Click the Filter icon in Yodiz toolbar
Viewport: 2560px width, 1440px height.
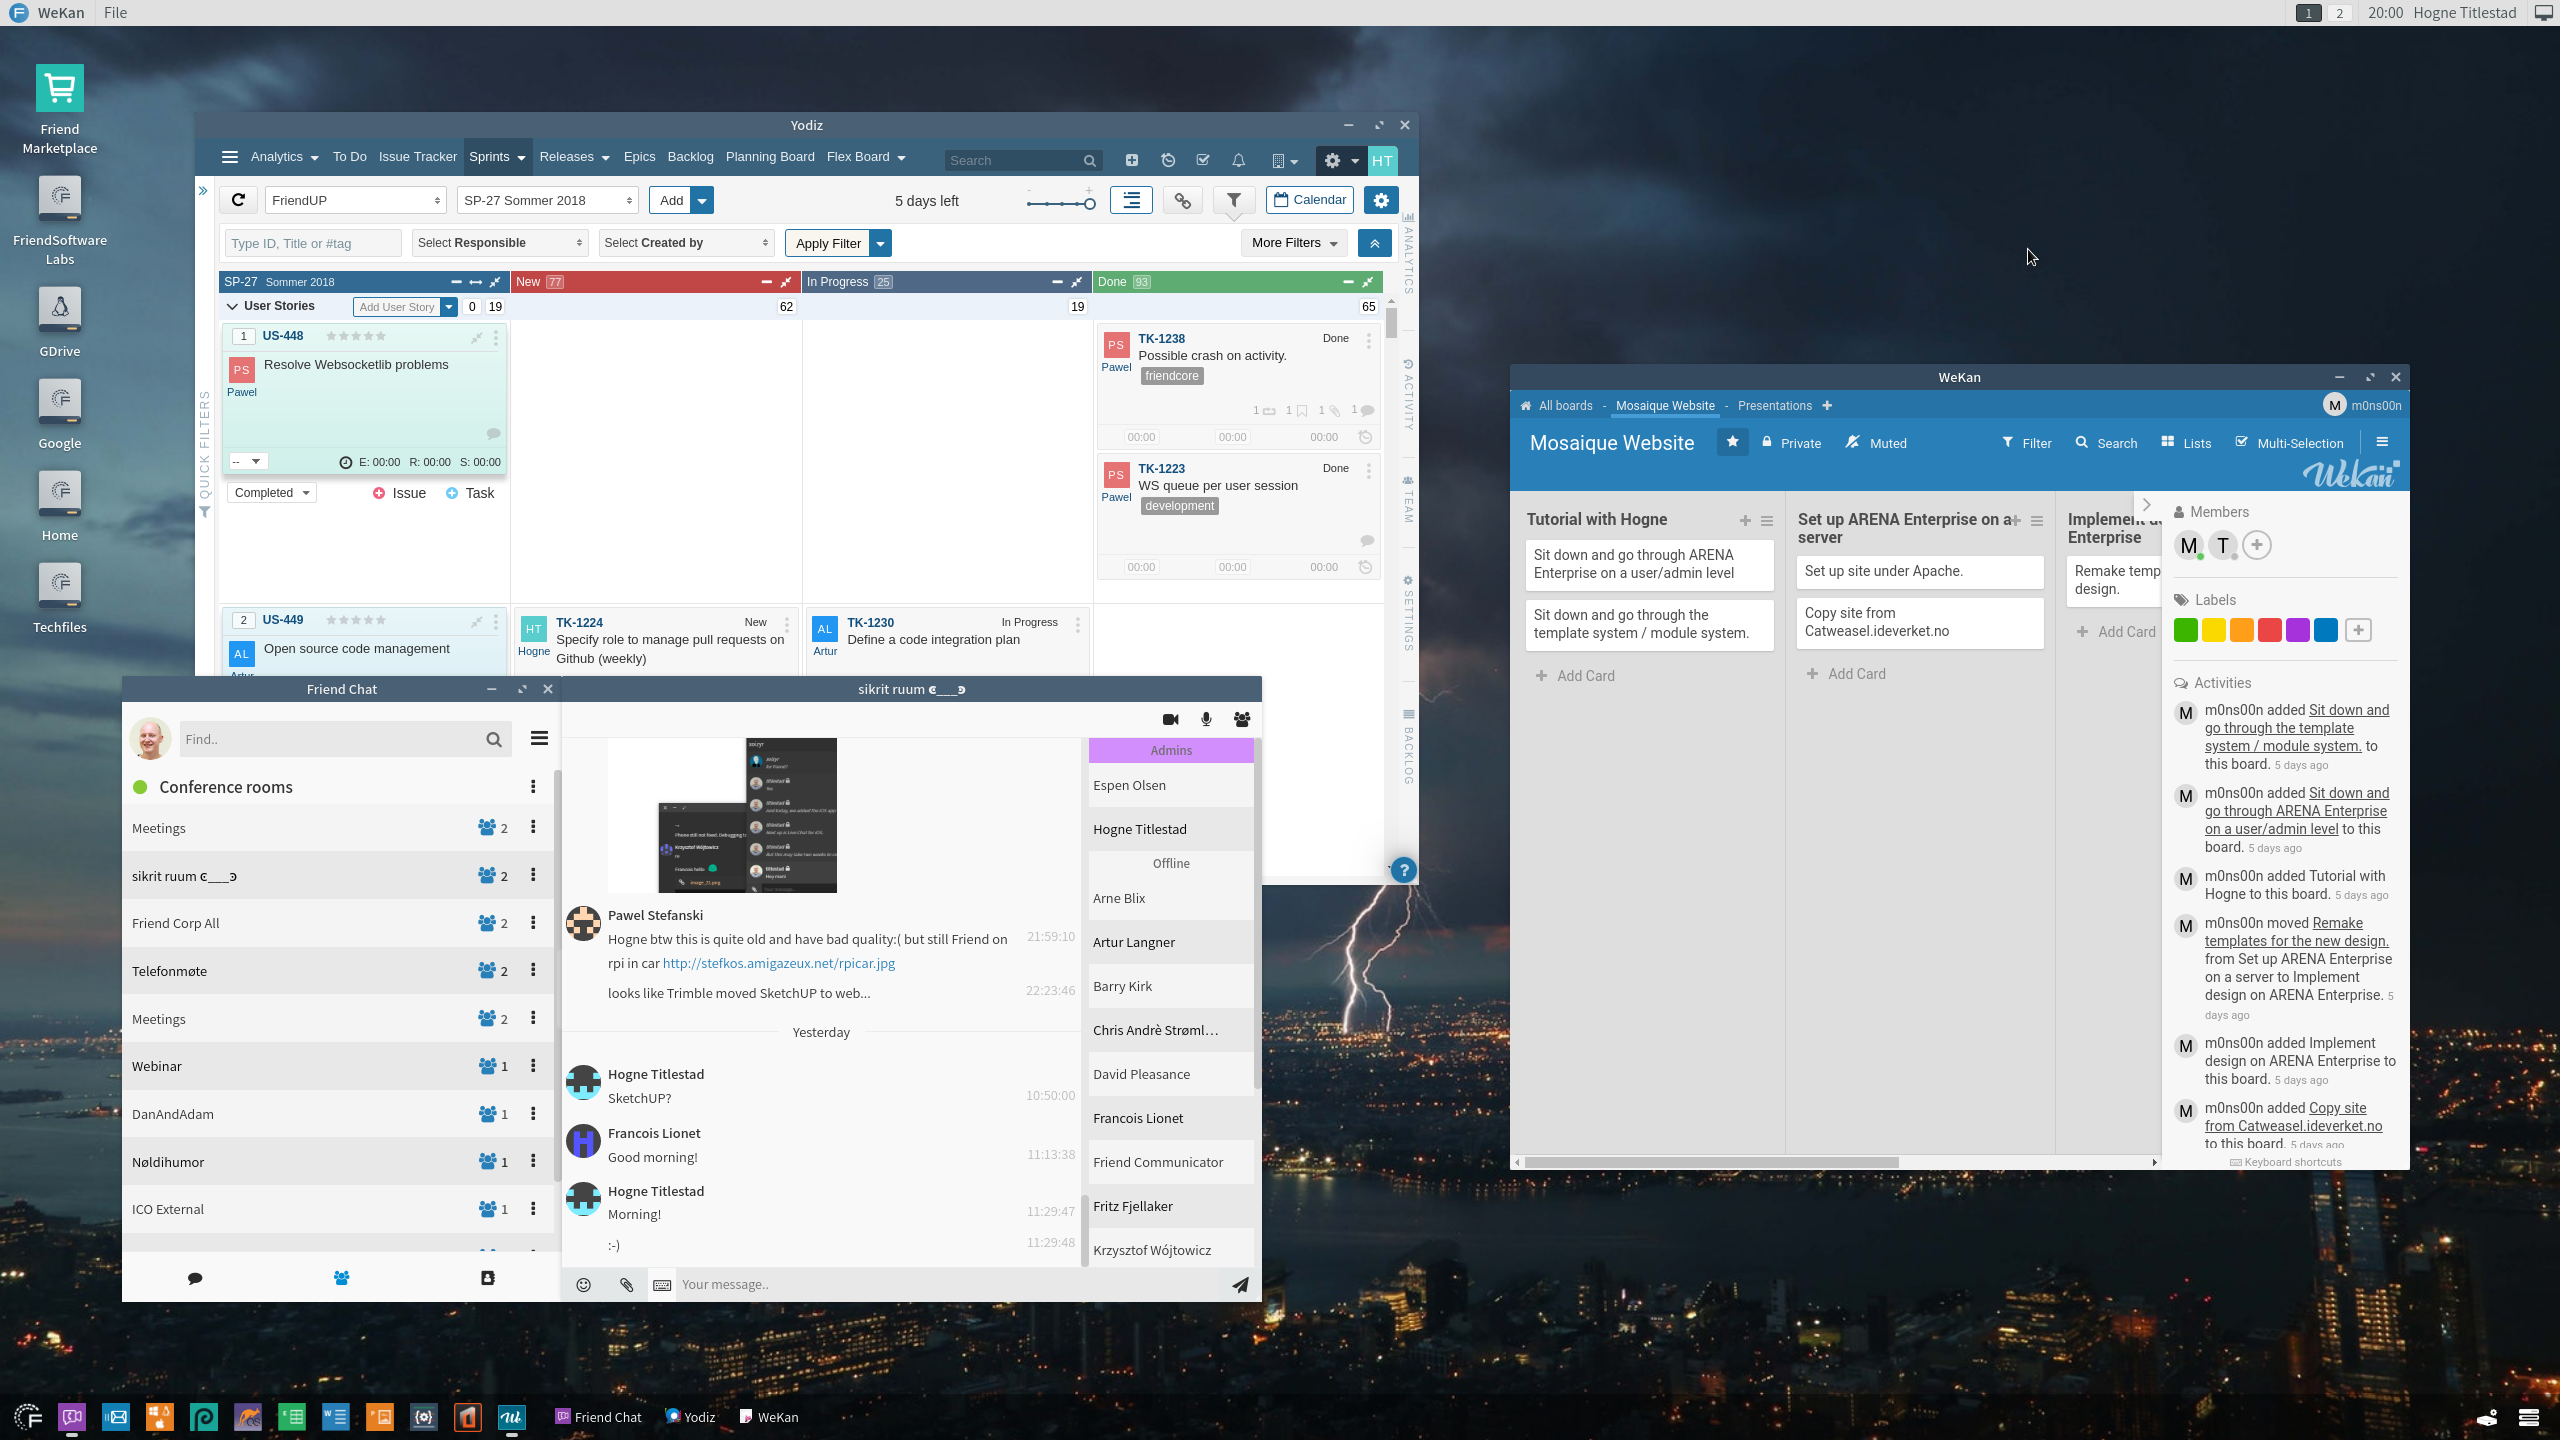1231,199
